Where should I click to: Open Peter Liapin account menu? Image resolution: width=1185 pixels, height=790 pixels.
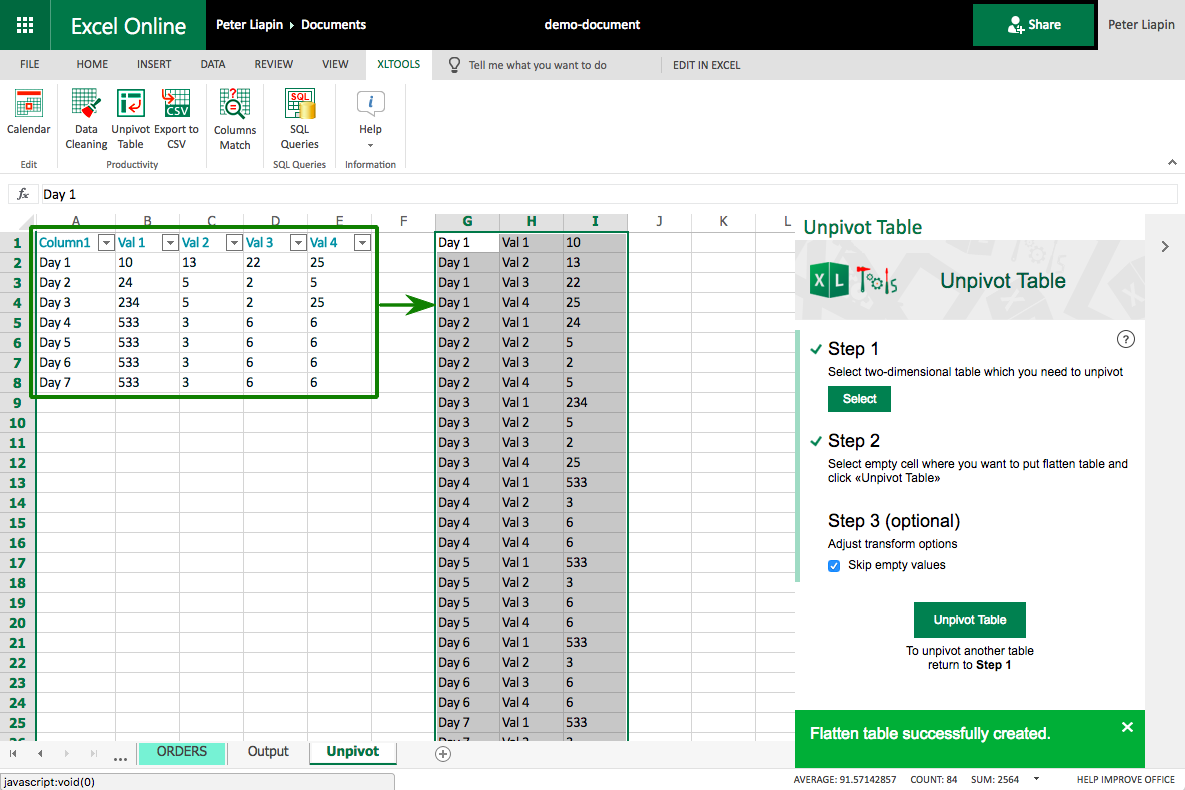tap(1141, 25)
